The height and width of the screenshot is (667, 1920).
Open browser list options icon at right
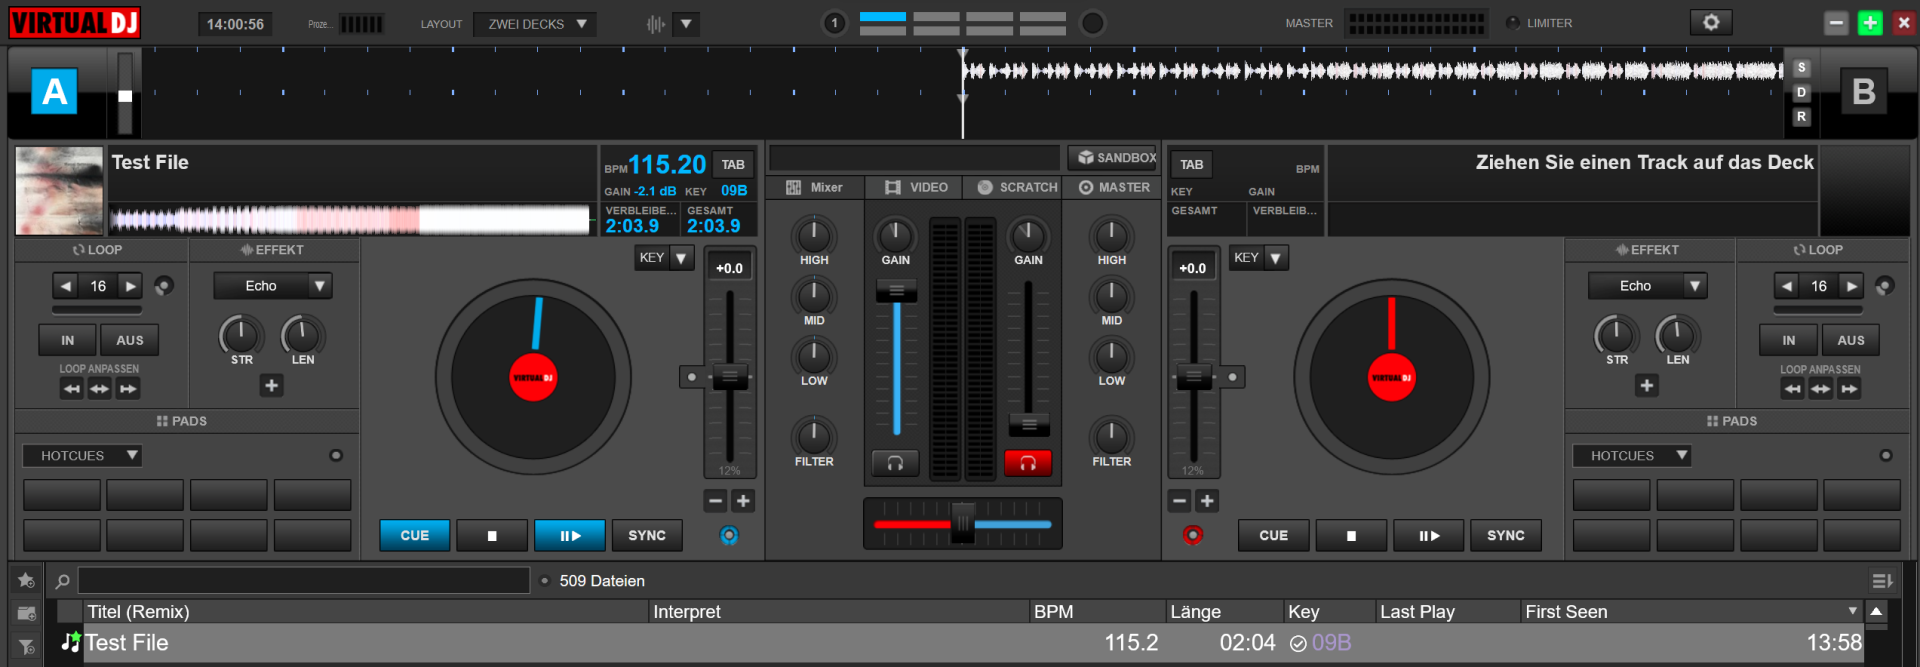coord(1882,581)
